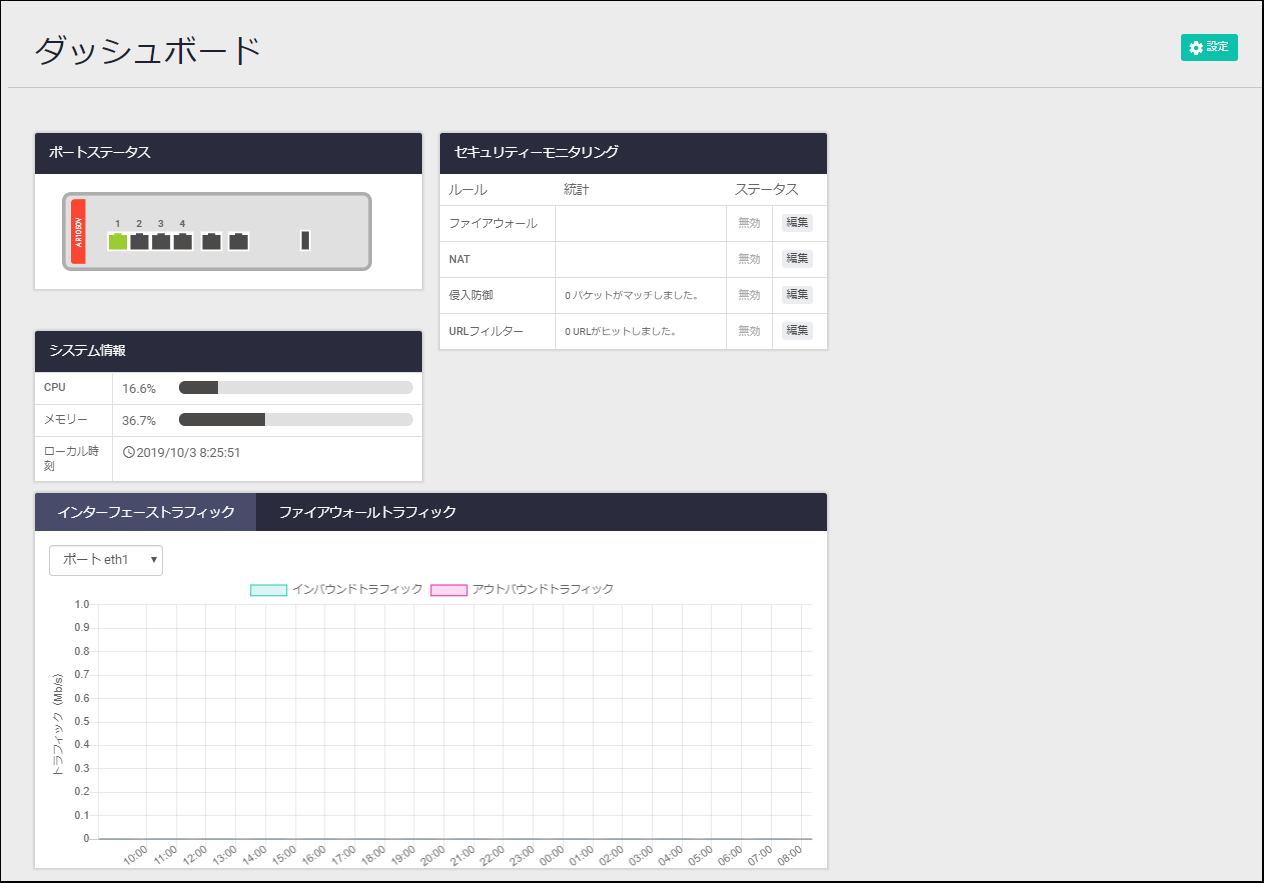The image size is (1264, 883).
Task: Open the 設定 button with gear icon
Action: [1209, 47]
